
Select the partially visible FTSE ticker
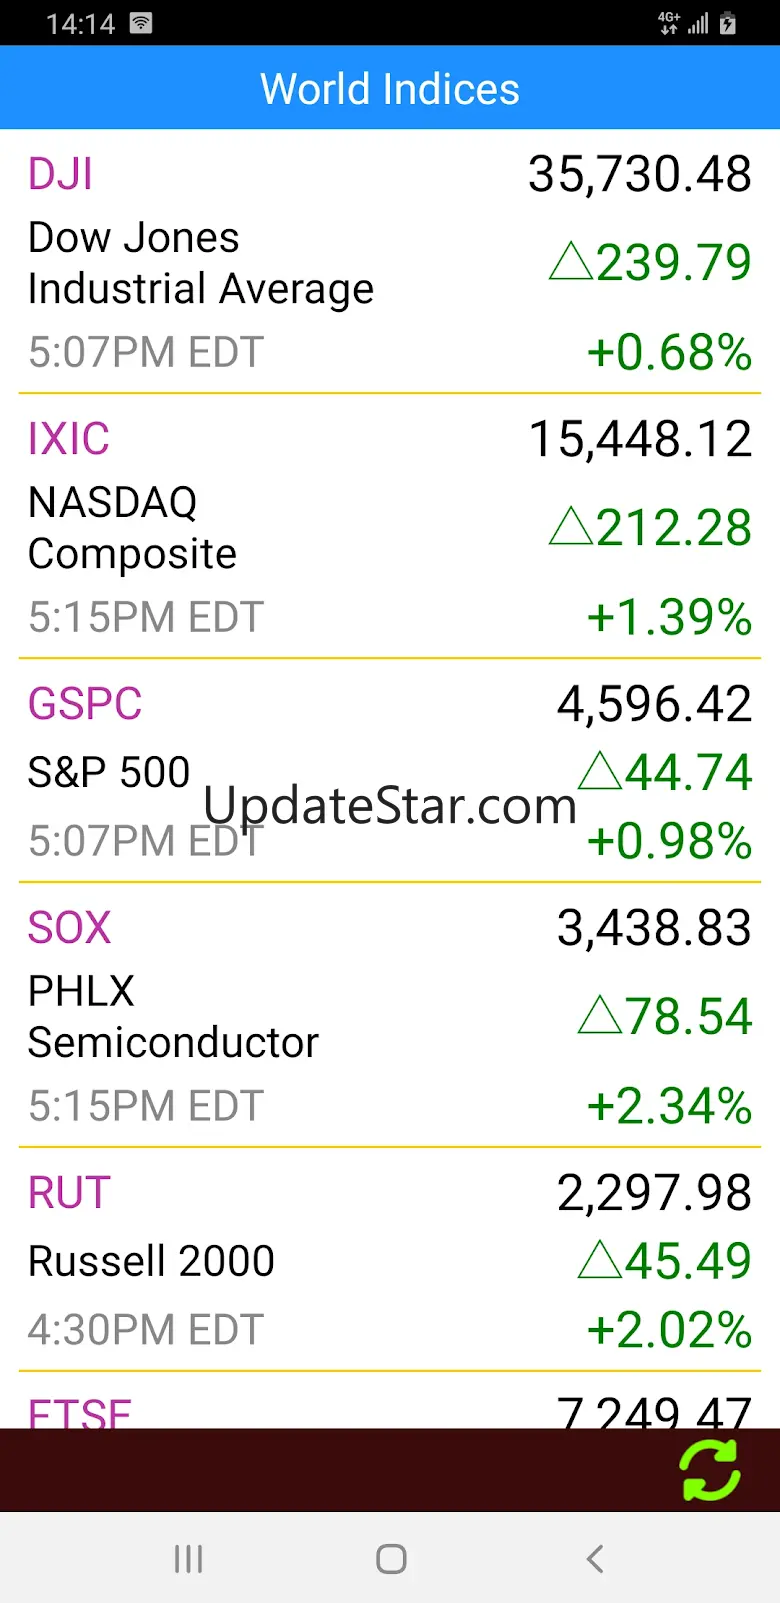coord(80,1412)
